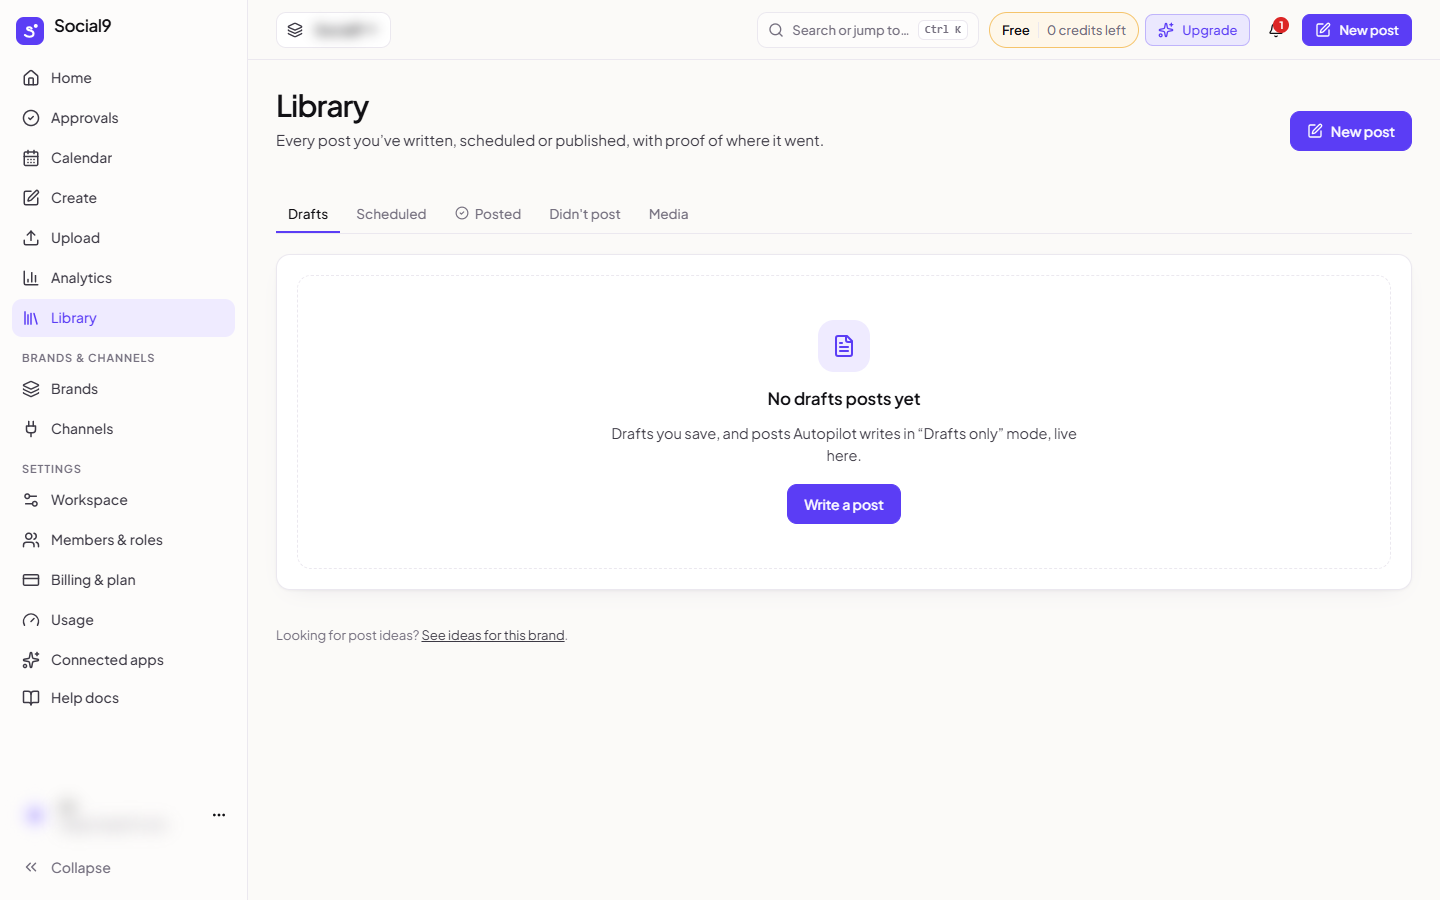Open Help docs via book icon
Screen dimensions: 1440x900
(31, 698)
